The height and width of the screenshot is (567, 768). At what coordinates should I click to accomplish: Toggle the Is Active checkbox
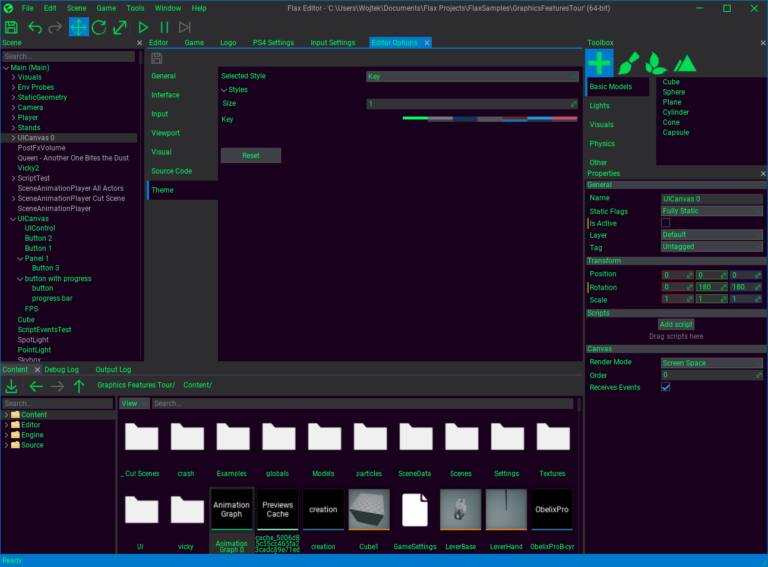666,223
